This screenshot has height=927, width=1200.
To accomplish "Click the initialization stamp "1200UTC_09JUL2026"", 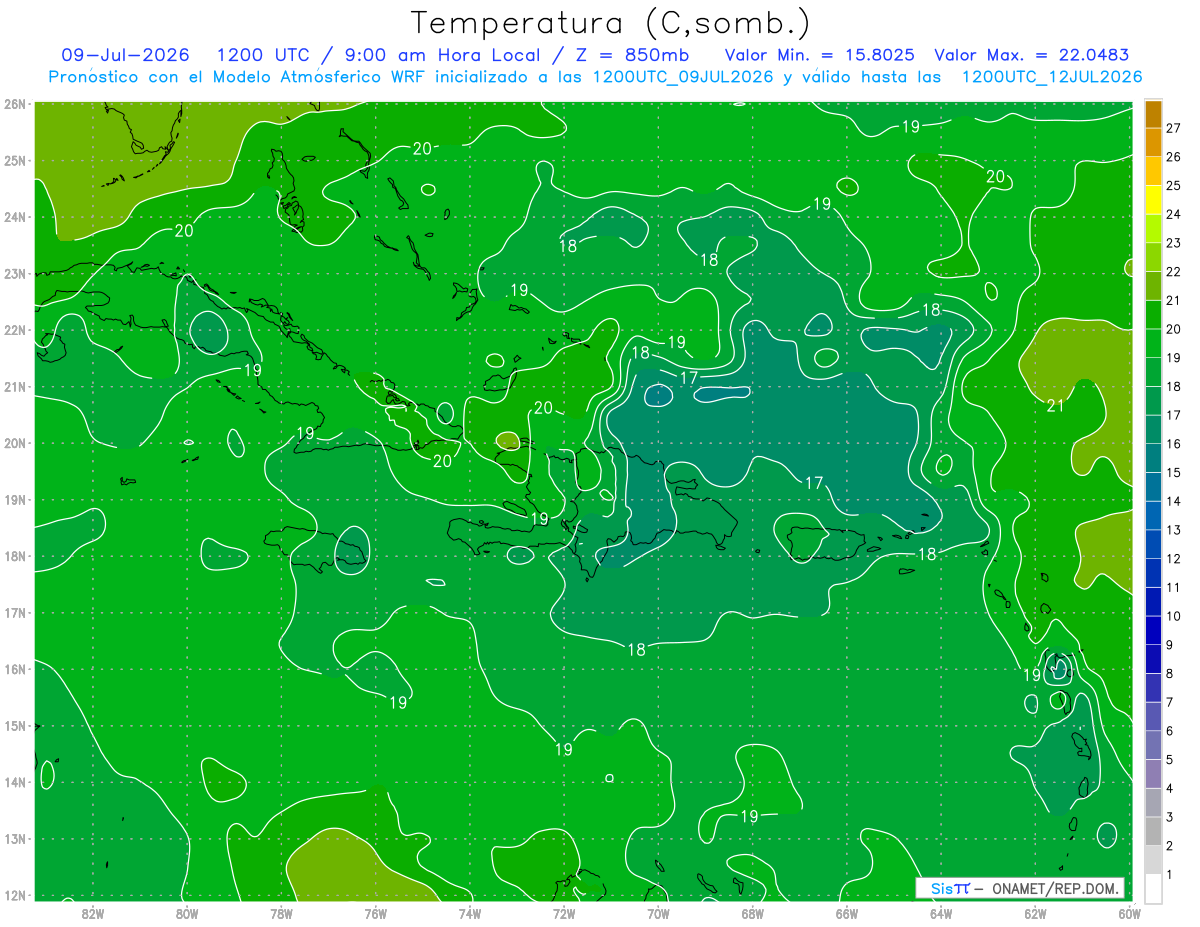I will pos(683,77).
